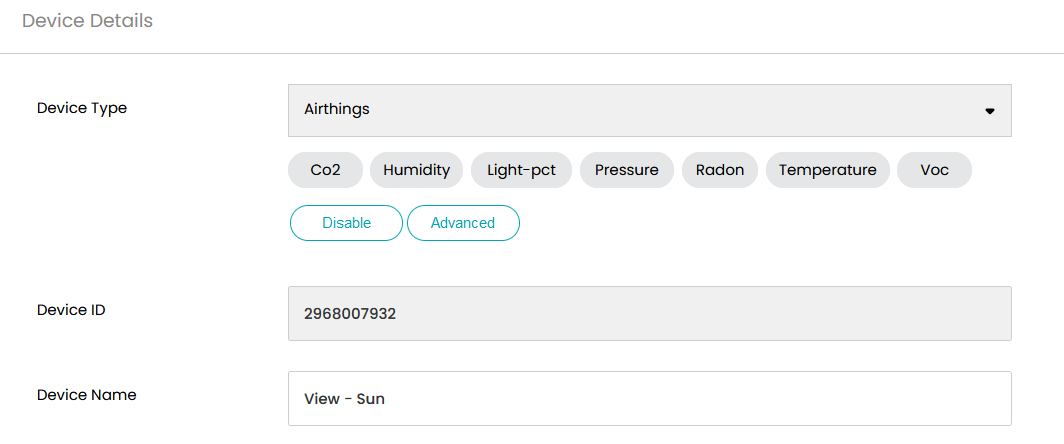Click the Radon sensor chip
This screenshot has width=1064, height=444.
(x=719, y=170)
